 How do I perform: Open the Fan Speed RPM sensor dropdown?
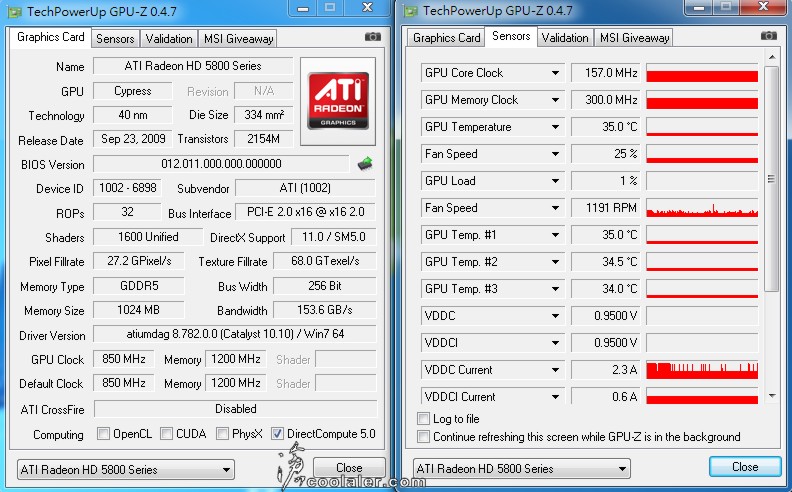click(555, 208)
